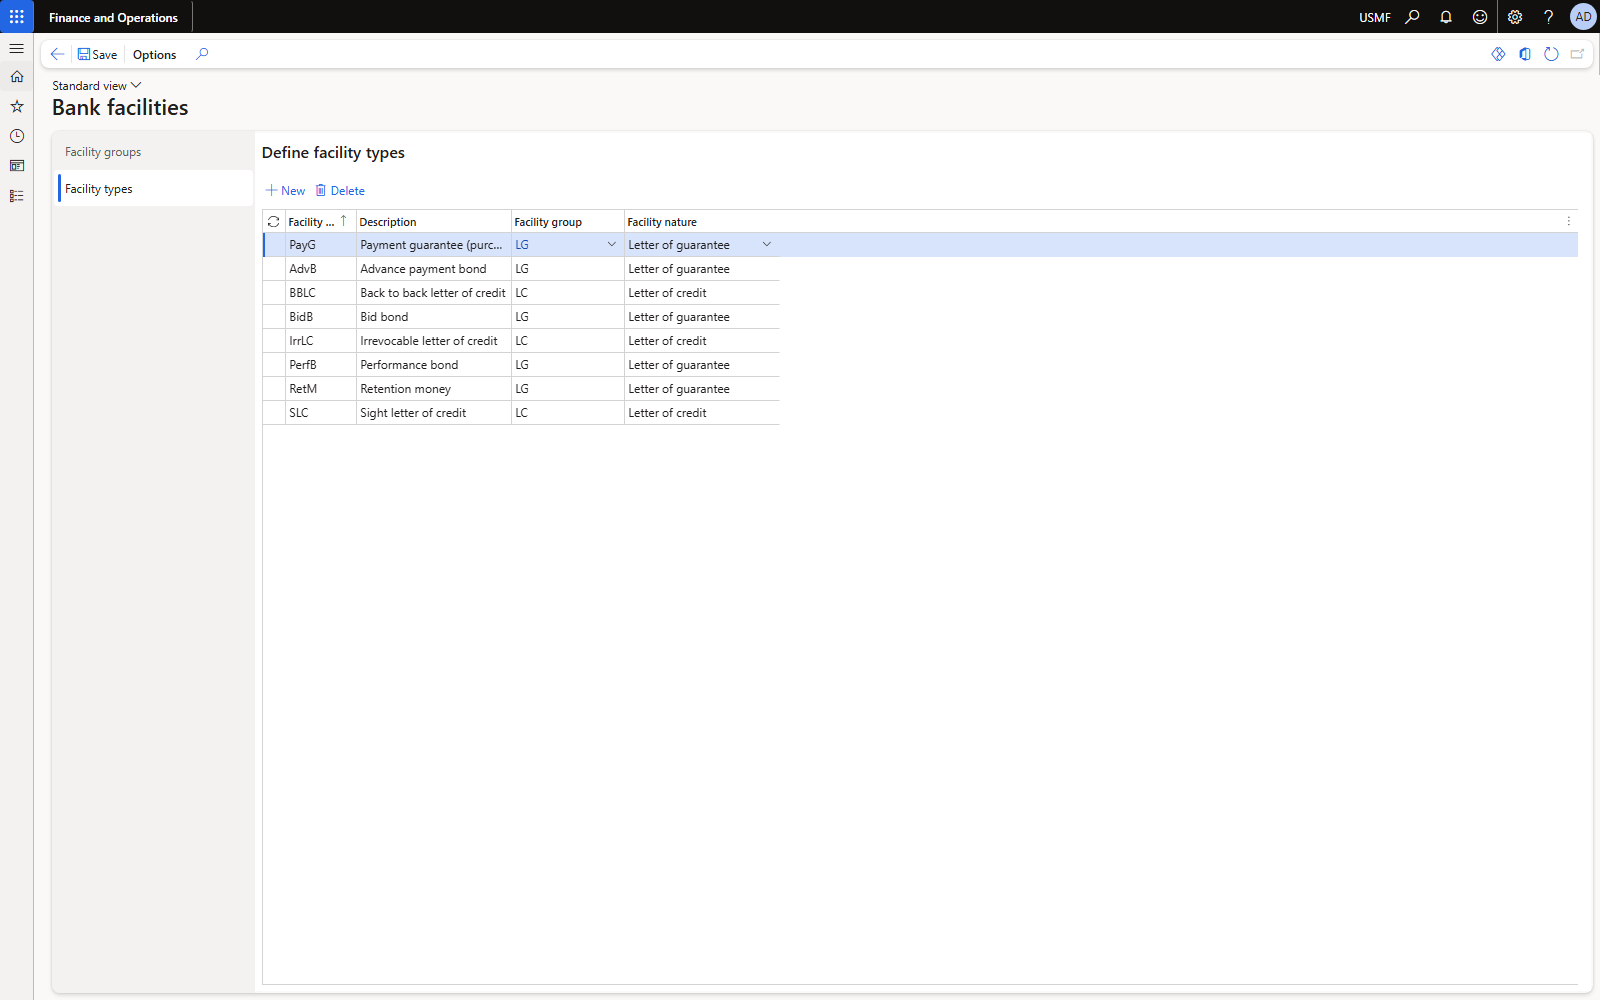Image resolution: width=1600 pixels, height=1000 pixels.
Task: Expand the navigation pane hamburger menu
Action: pos(17,48)
